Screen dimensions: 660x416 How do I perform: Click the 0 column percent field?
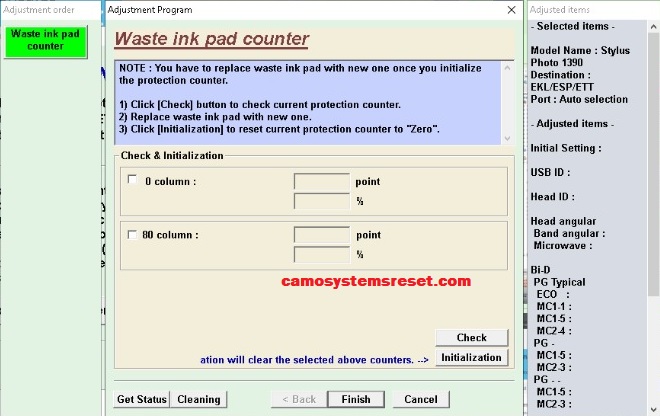coord(322,201)
